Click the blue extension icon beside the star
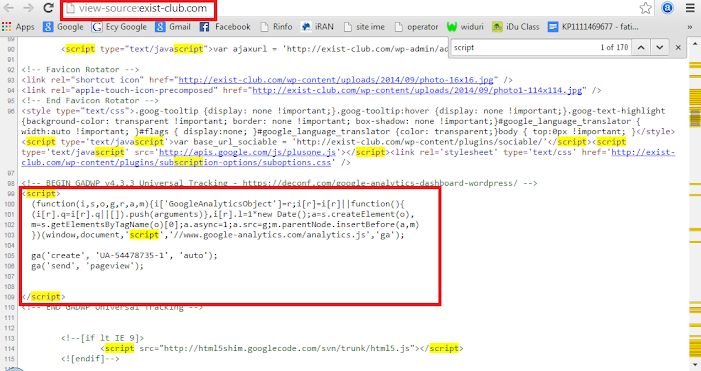Screen dimensions: 701x371 point(667,8)
